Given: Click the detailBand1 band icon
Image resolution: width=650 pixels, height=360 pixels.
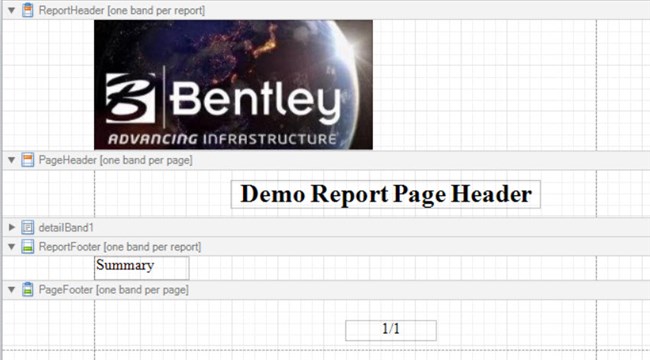Looking at the screenshot, I should click(28, 227).
